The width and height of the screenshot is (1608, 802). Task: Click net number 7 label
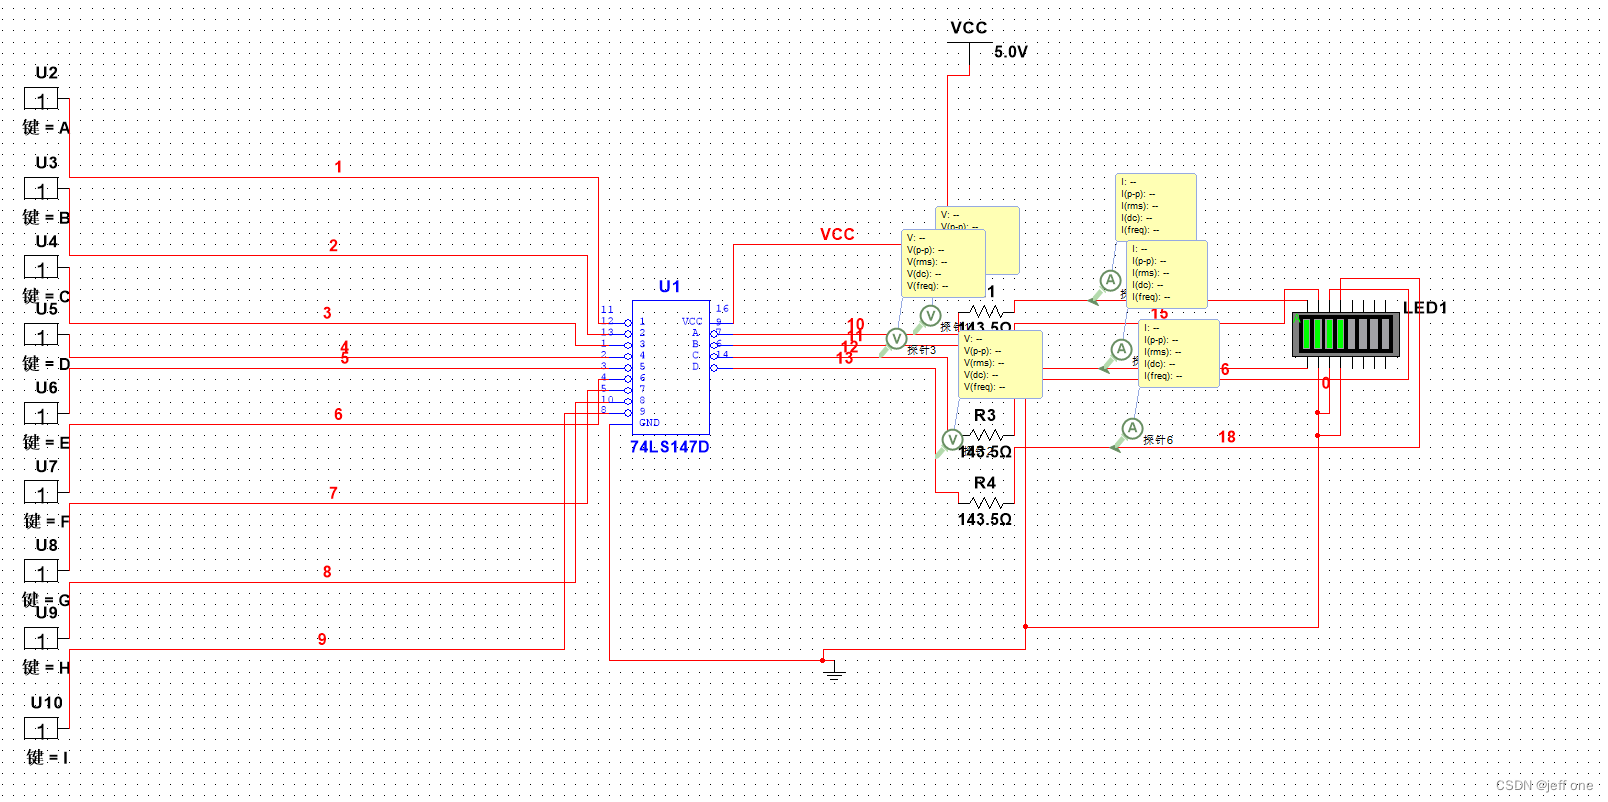pos(333,493)
